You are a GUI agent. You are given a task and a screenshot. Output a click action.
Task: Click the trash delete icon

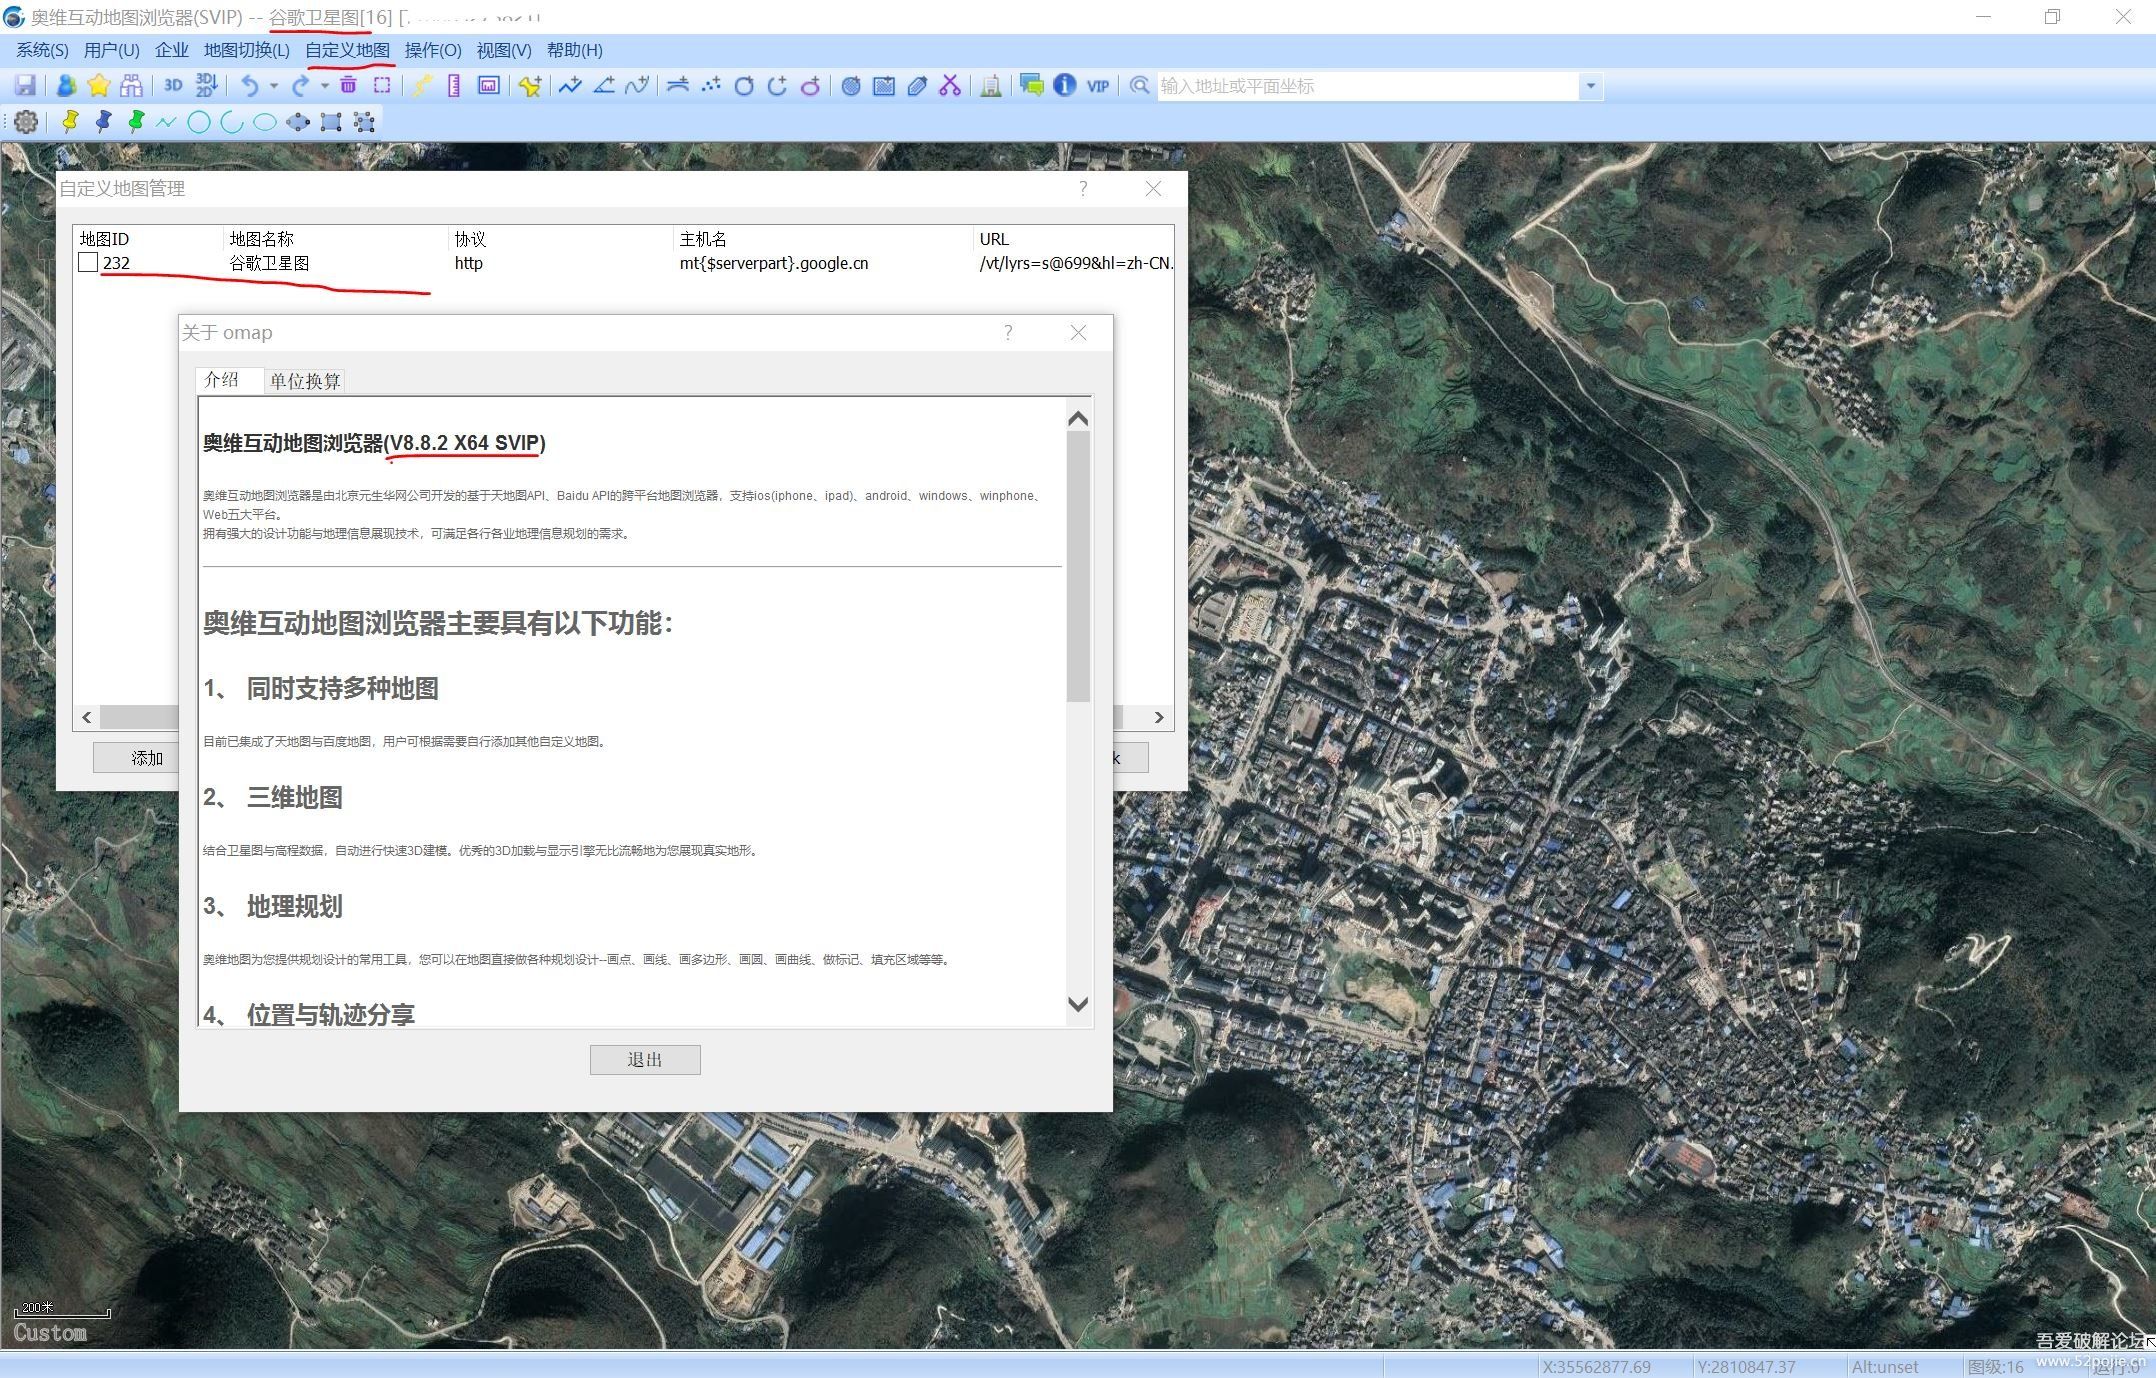tap(348, 86)
